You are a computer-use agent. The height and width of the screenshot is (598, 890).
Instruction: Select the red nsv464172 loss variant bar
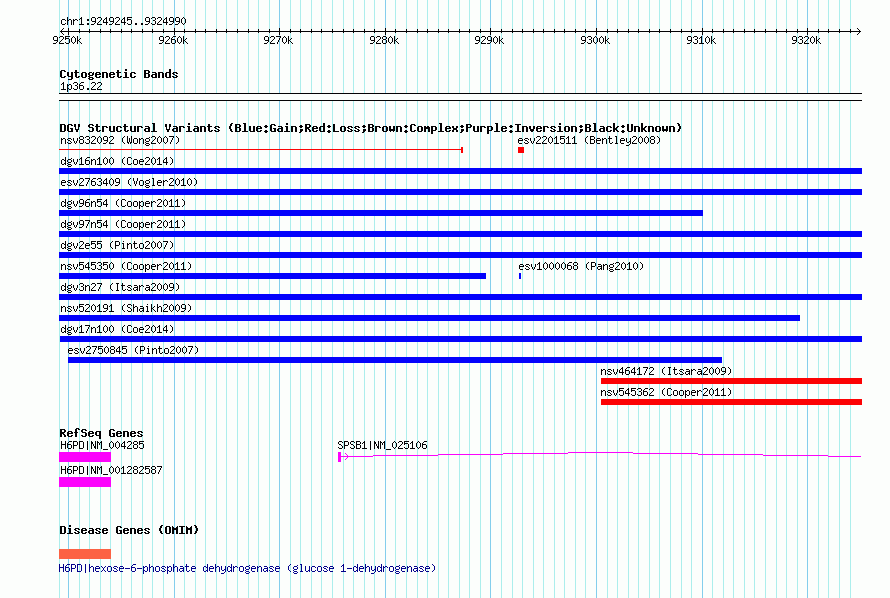730,381
